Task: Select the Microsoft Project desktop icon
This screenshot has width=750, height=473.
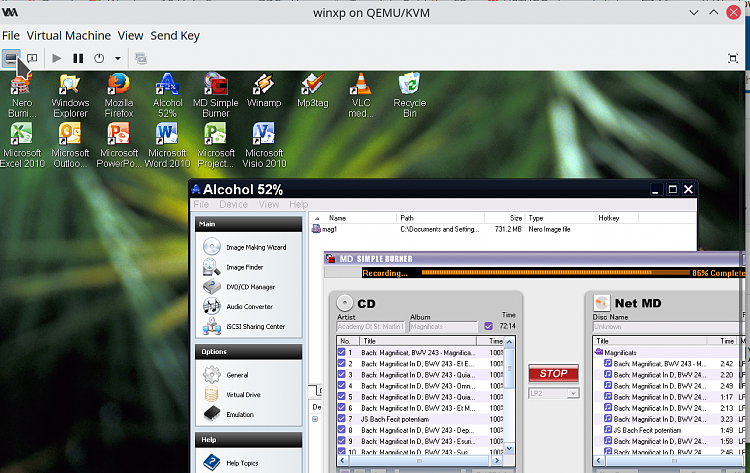Action: [216, 145]
